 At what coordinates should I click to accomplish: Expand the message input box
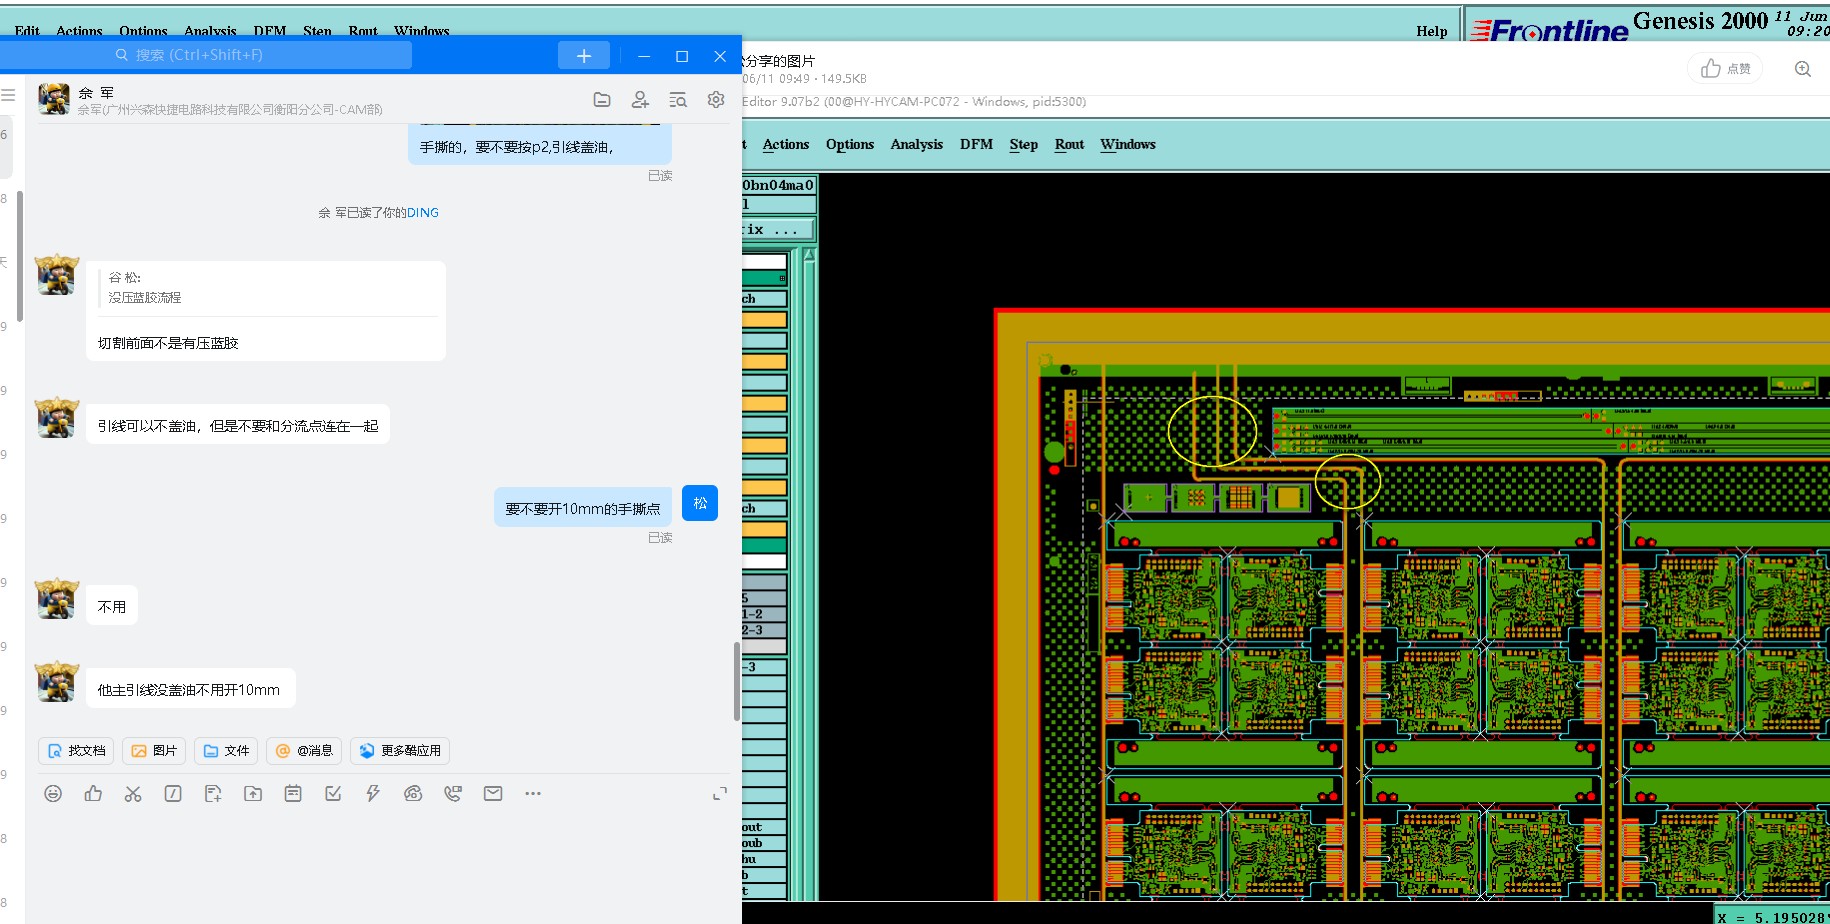point(719,793)
